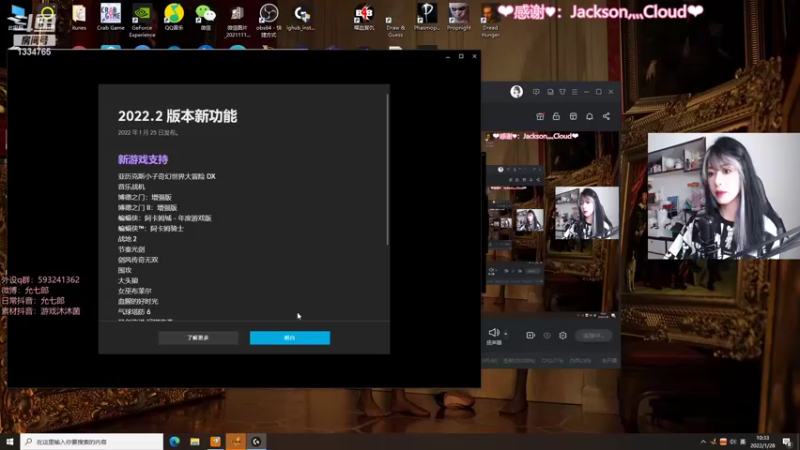Open the Propnight desktop shortcut
Viewport: 800px width, 450px height.
pyautogui.click(x=459, y=17)
